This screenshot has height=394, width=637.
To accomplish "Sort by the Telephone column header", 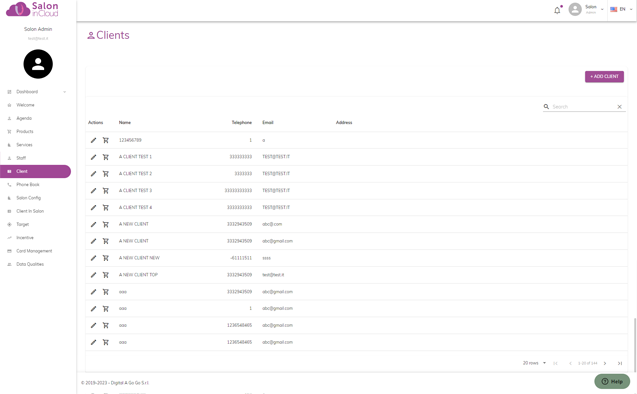I will [x=242, y=123].
